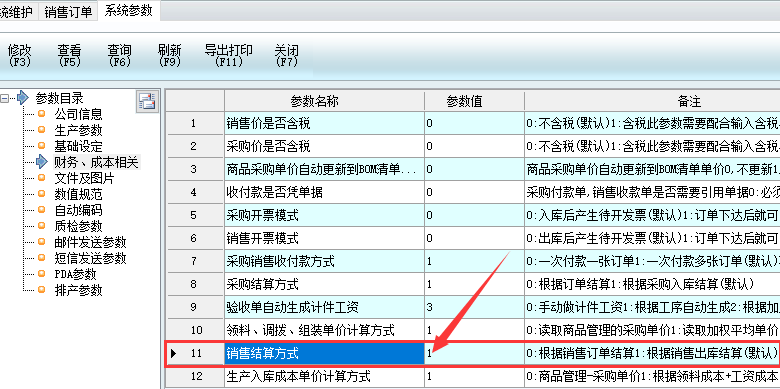780x389 pixels.
Task: Click the parameter value cell of 销售结算方式
Action: point(474,354)
